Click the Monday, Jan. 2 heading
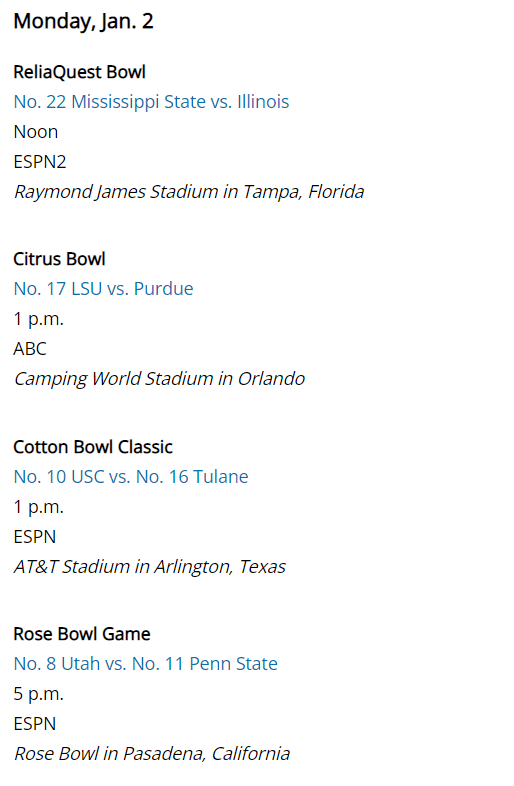The height and width of the screenshot is (786, 514). [83, 22]
